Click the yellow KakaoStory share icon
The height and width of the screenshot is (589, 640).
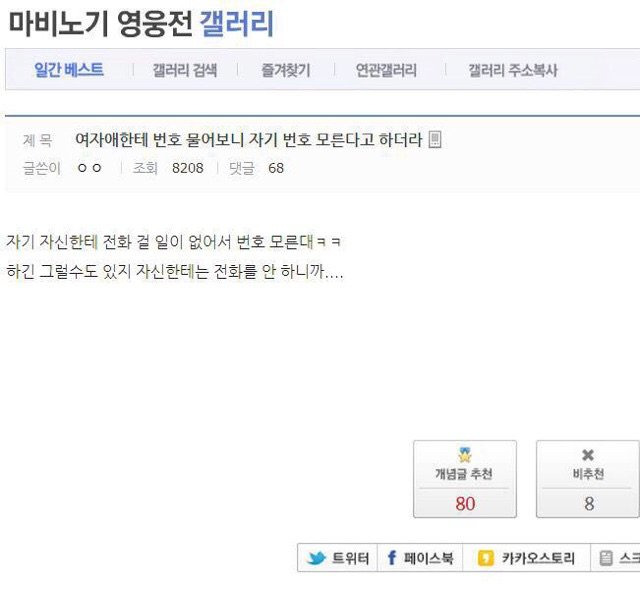tap(486, 559)
